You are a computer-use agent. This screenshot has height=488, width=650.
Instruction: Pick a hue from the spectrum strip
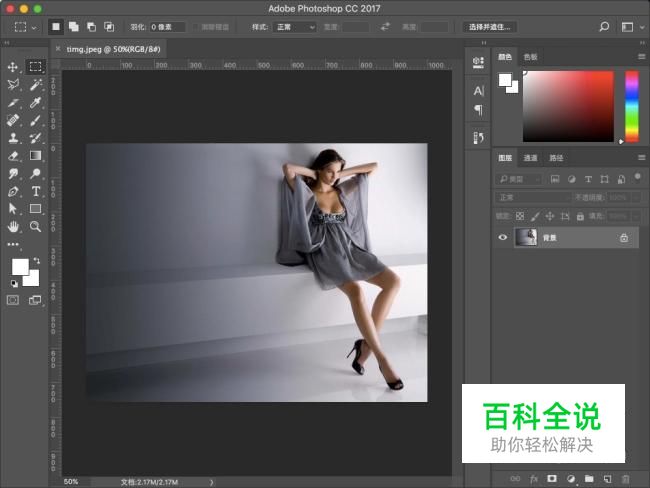[x=632, y=105]
